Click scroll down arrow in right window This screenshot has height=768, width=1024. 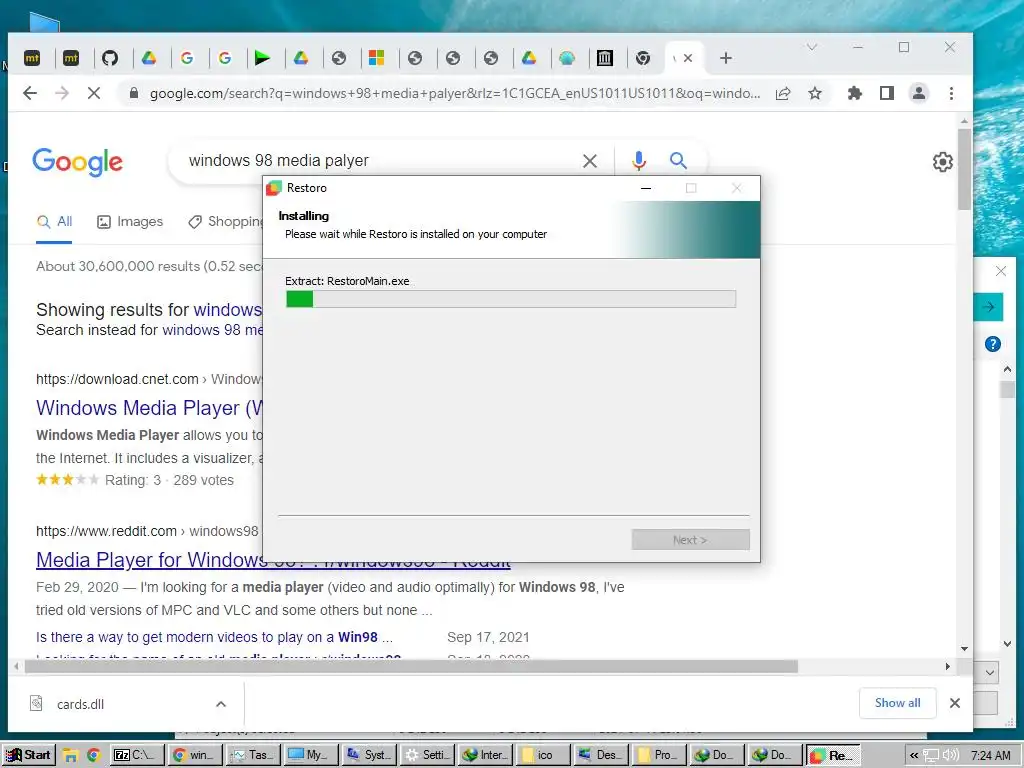point(1007,644)
